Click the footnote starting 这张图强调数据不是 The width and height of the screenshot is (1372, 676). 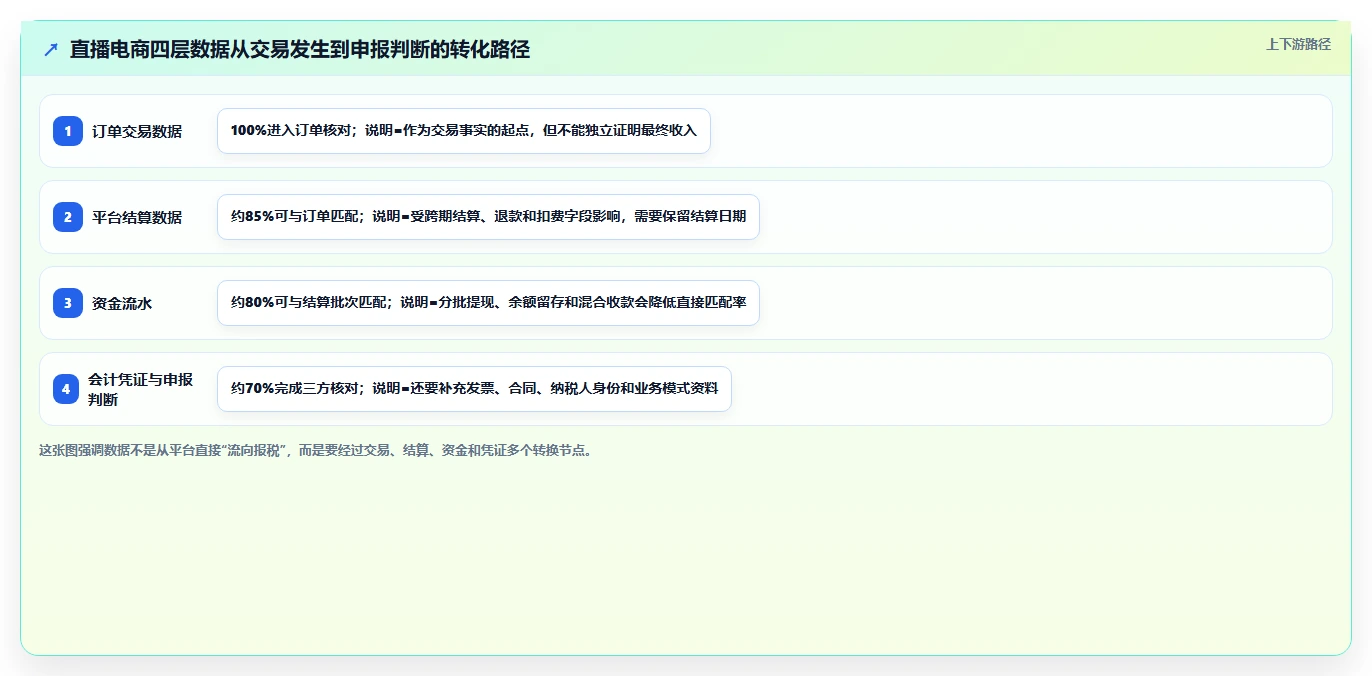pos(317,451)
